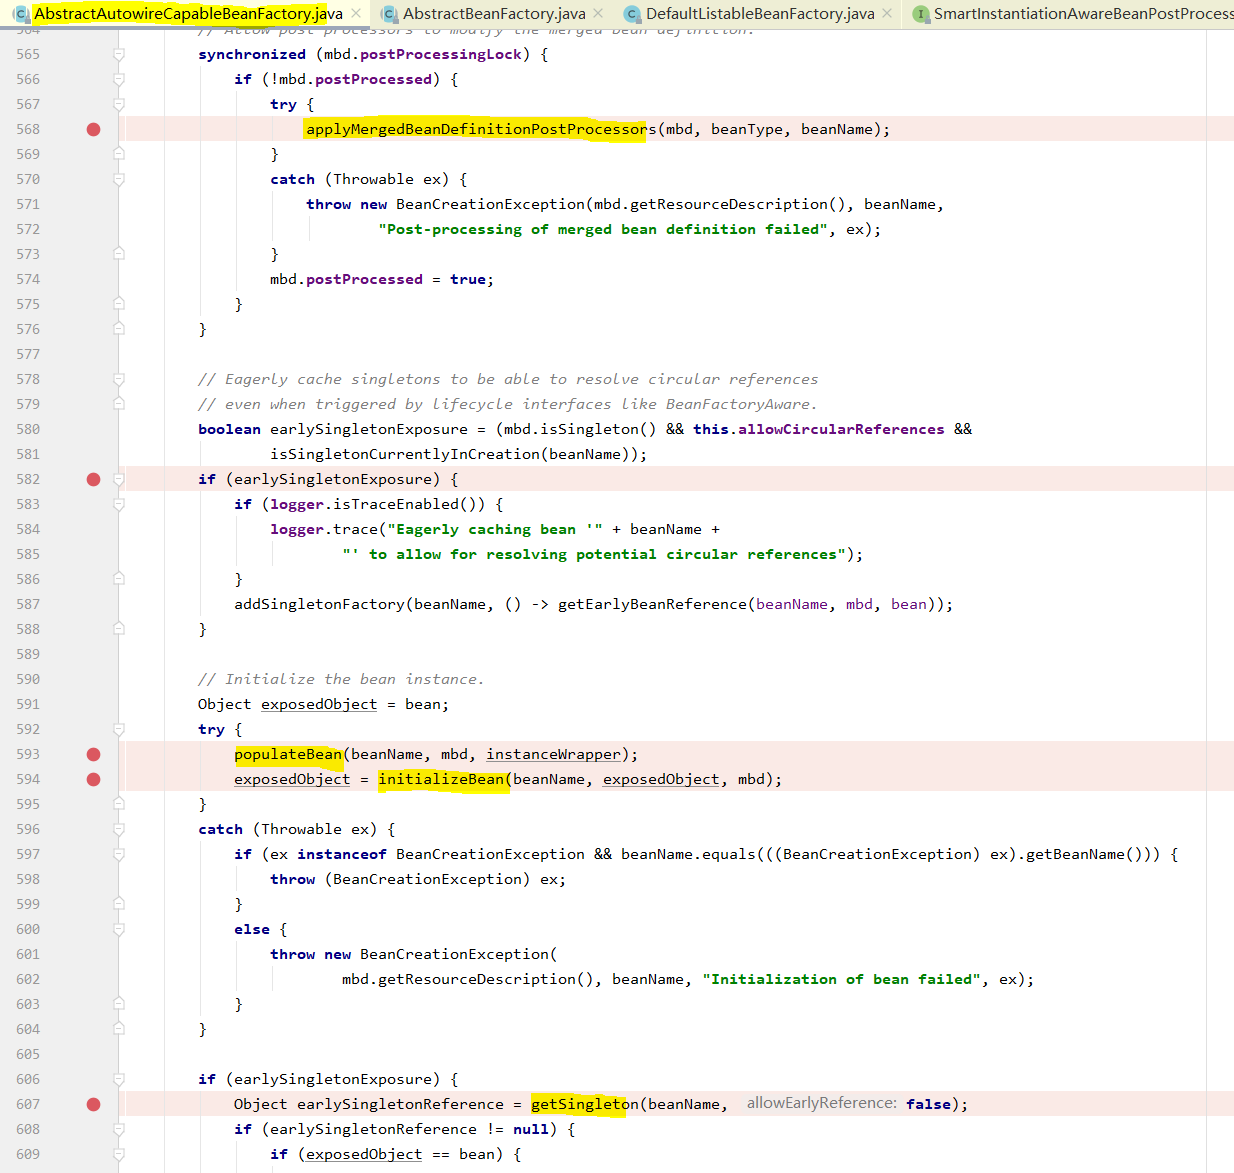Click earlySingletonReference variable on line 607

[x=400, y=1104]
